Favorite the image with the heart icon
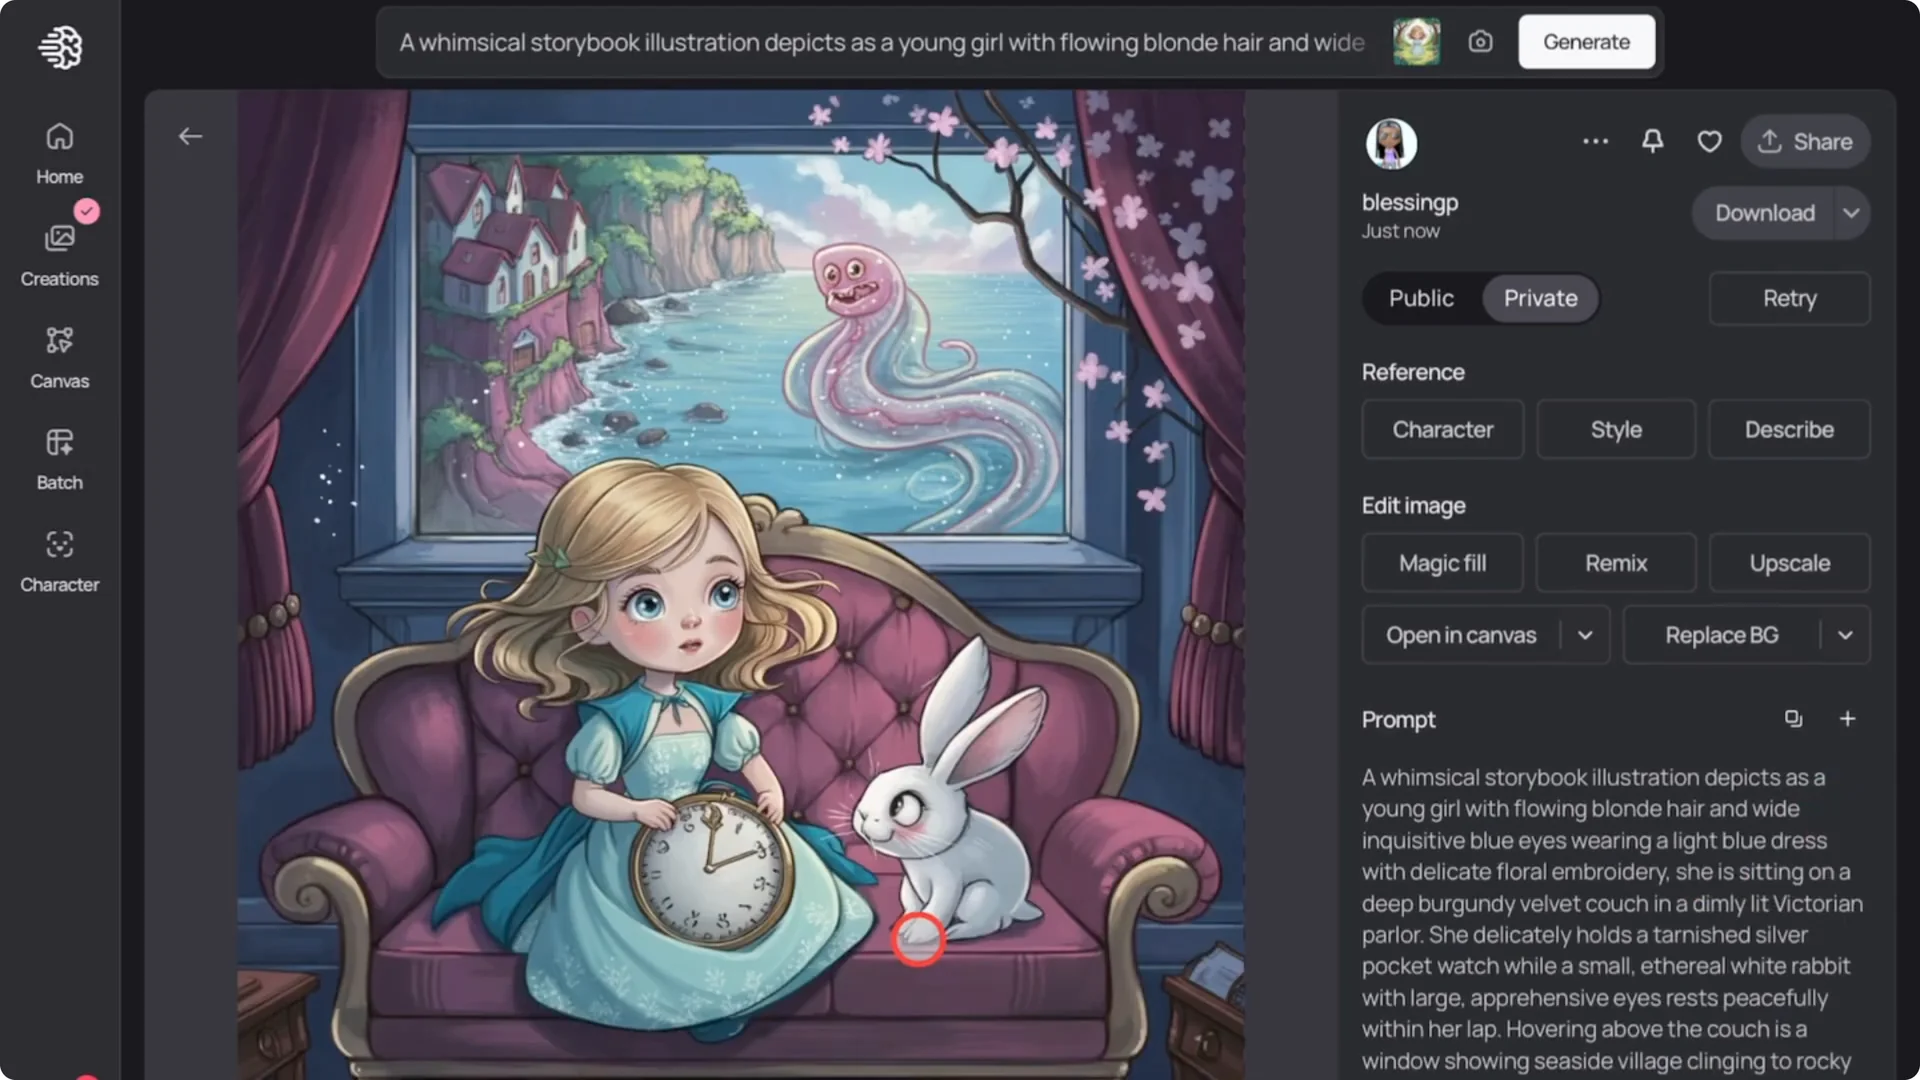Screen dimensions: 1920x1080 click(x=1709, y=141)
